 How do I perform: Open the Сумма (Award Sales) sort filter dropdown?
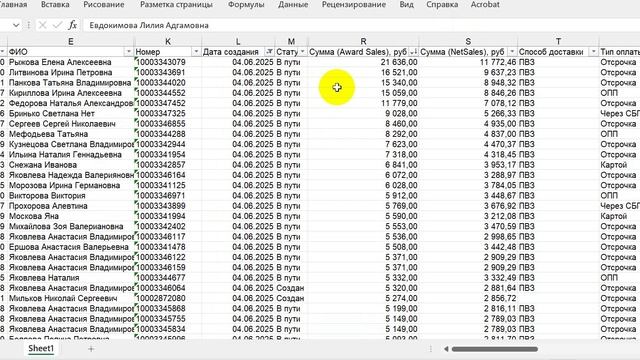coord(413,52)
